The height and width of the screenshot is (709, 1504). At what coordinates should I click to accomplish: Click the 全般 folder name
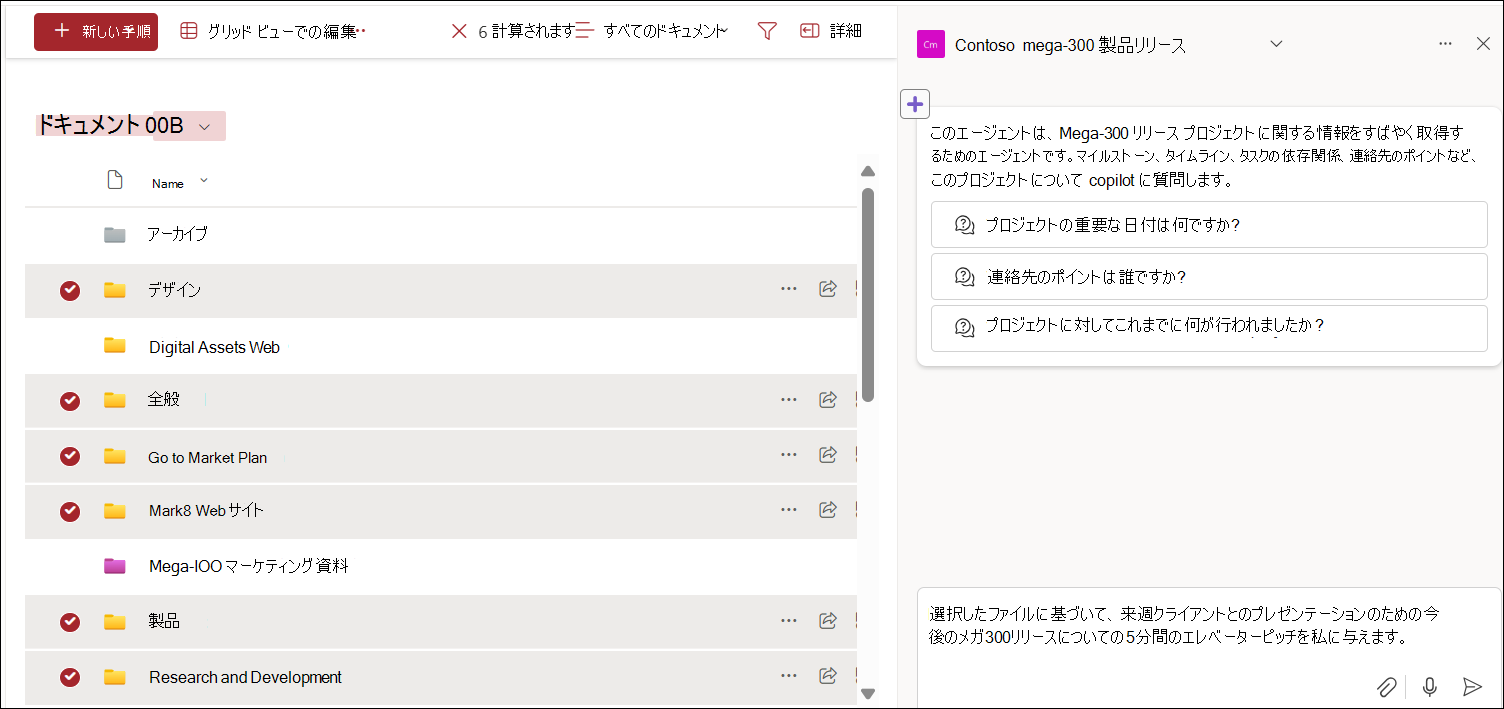coord(164,399)
